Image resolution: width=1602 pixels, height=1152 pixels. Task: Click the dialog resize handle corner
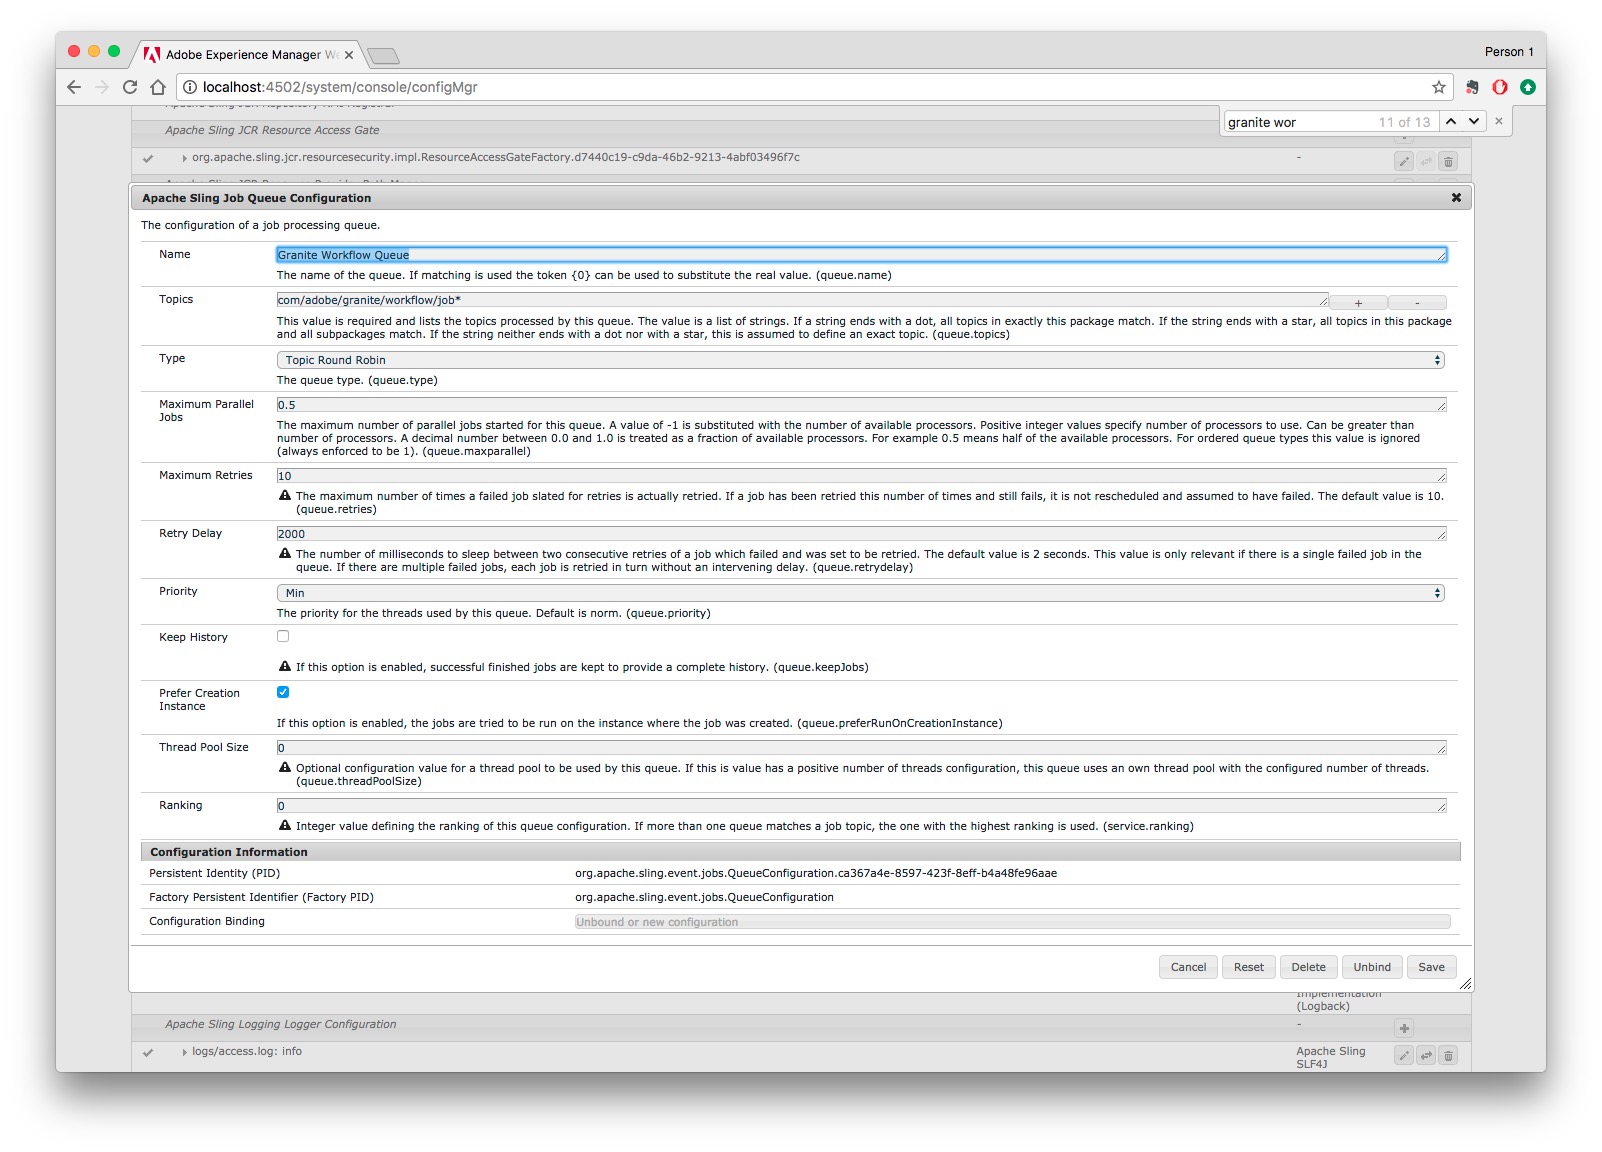pos(1465,984)
